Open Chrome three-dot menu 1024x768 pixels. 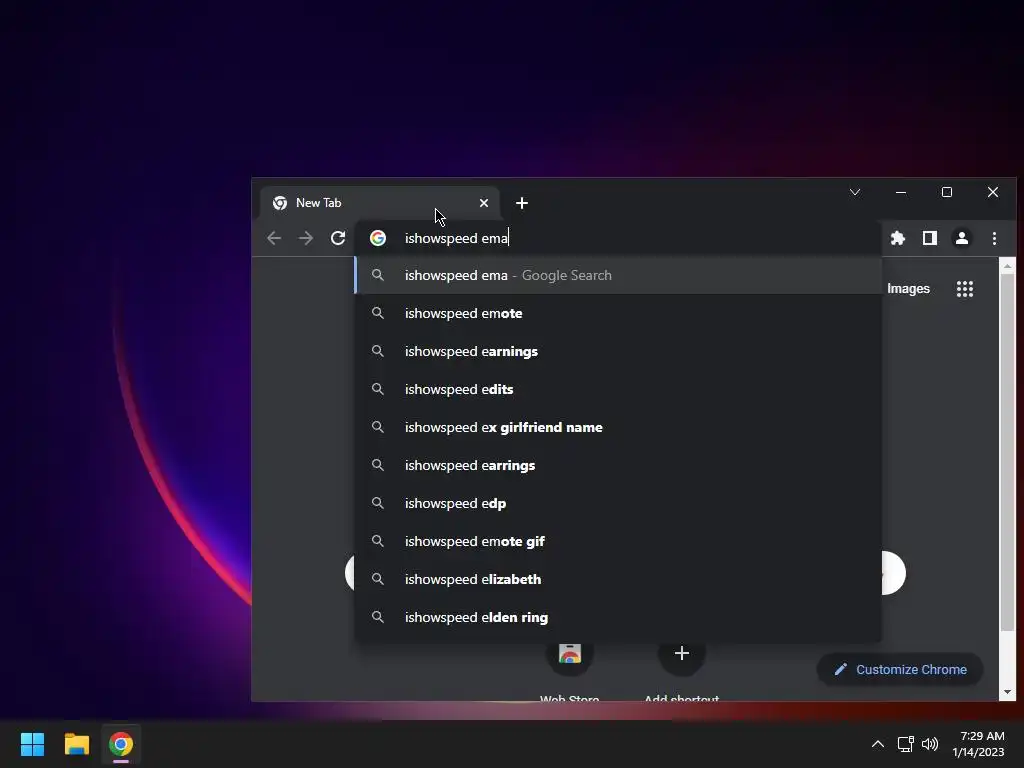pyautogui.click(x=994, y=238)
